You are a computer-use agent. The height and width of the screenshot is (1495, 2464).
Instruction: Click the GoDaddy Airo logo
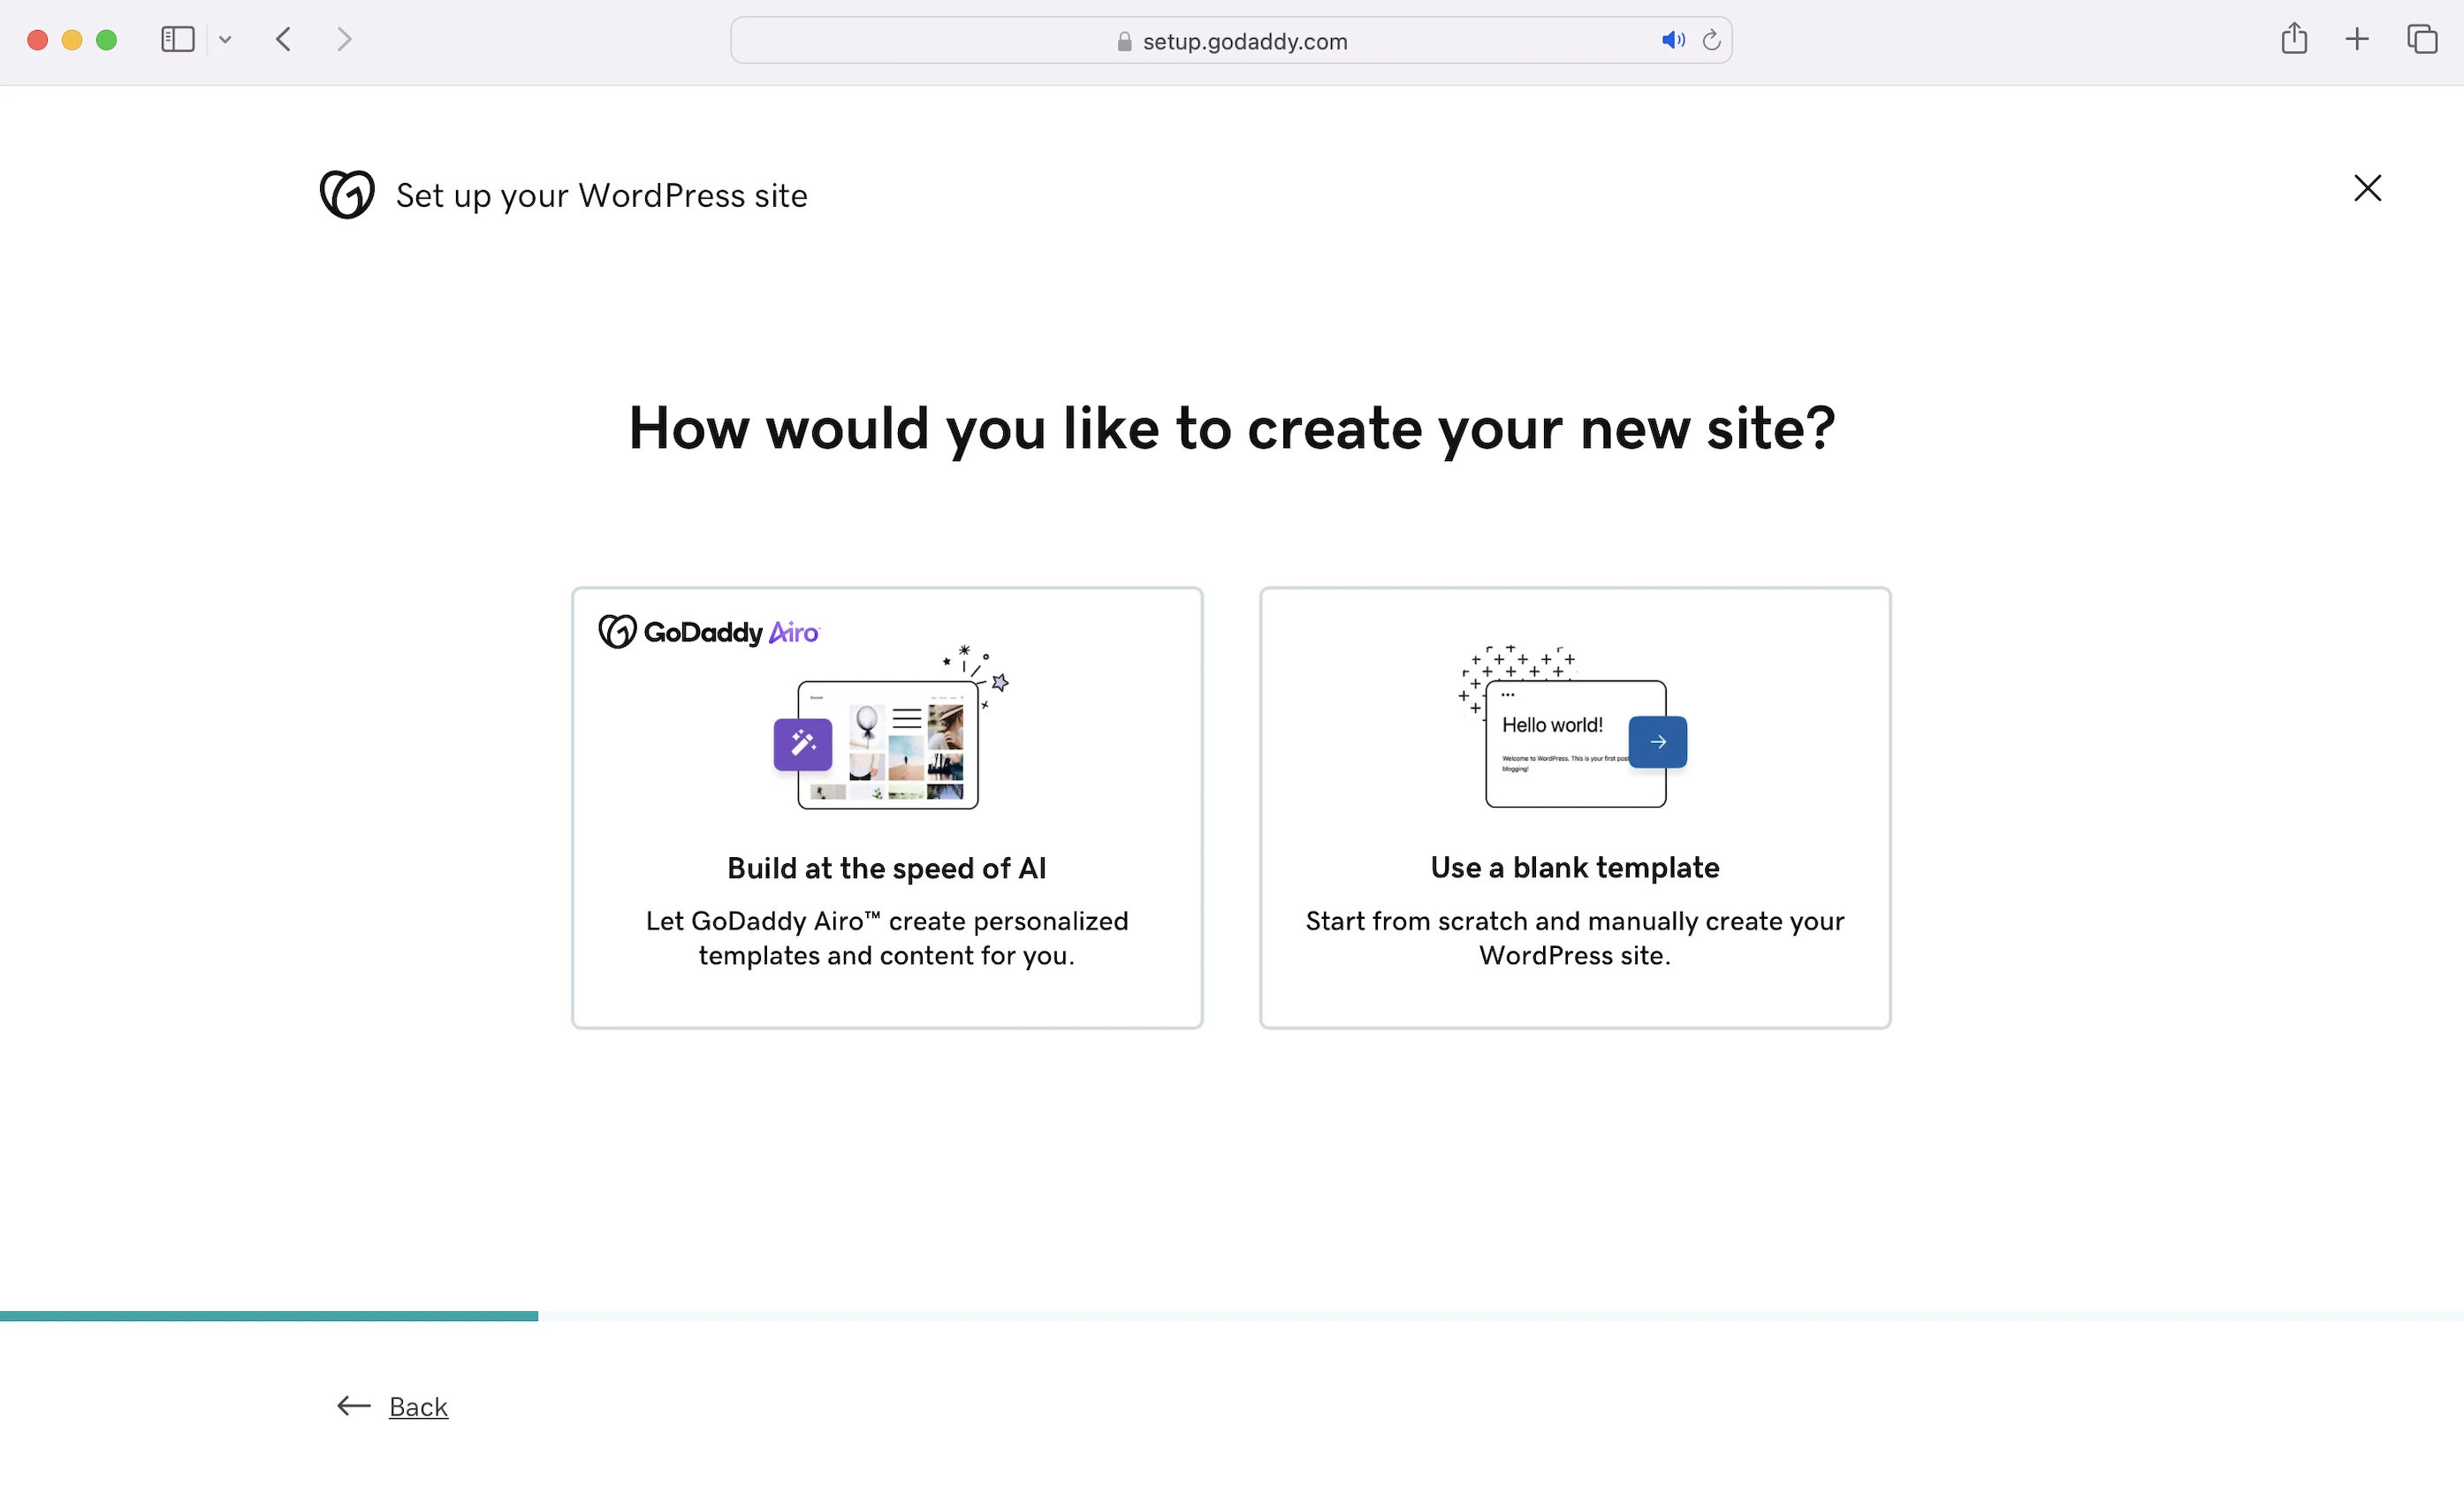pyautogui.click(x=709, y=632)
